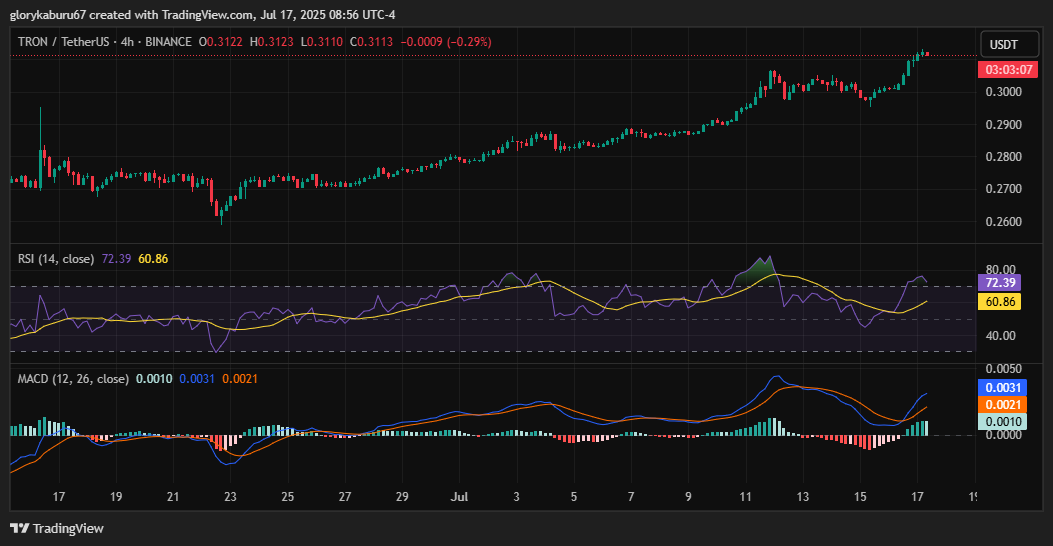Select the RSI (14, close) indicator title
Image resolution: width=1053 pixels, height=546 pixels.
56,259
